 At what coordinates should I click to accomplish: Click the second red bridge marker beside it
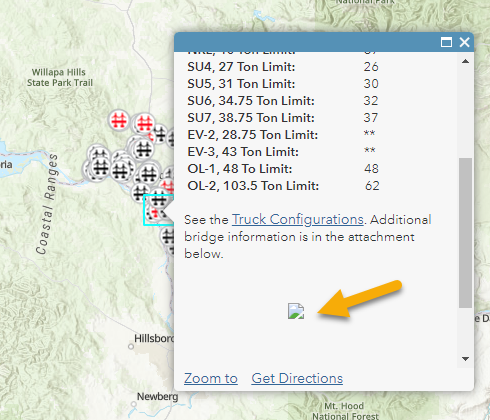[145, 124]
